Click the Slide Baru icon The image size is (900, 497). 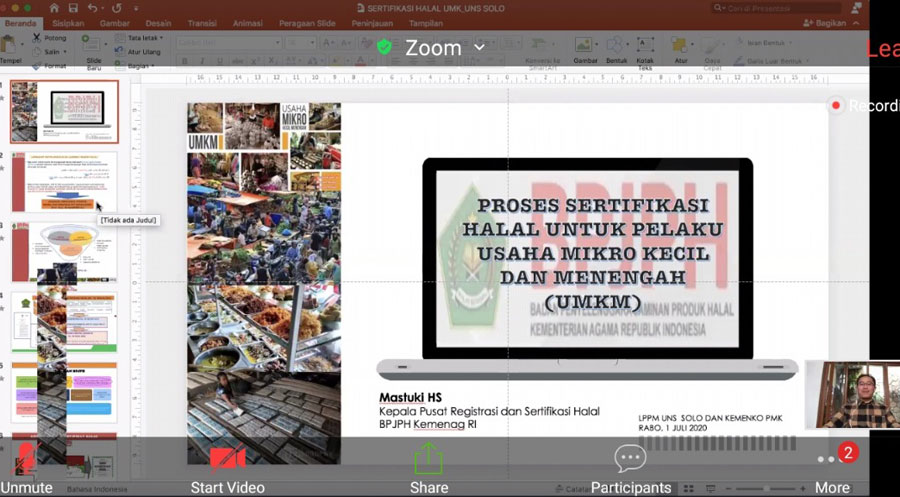point(91,43)
